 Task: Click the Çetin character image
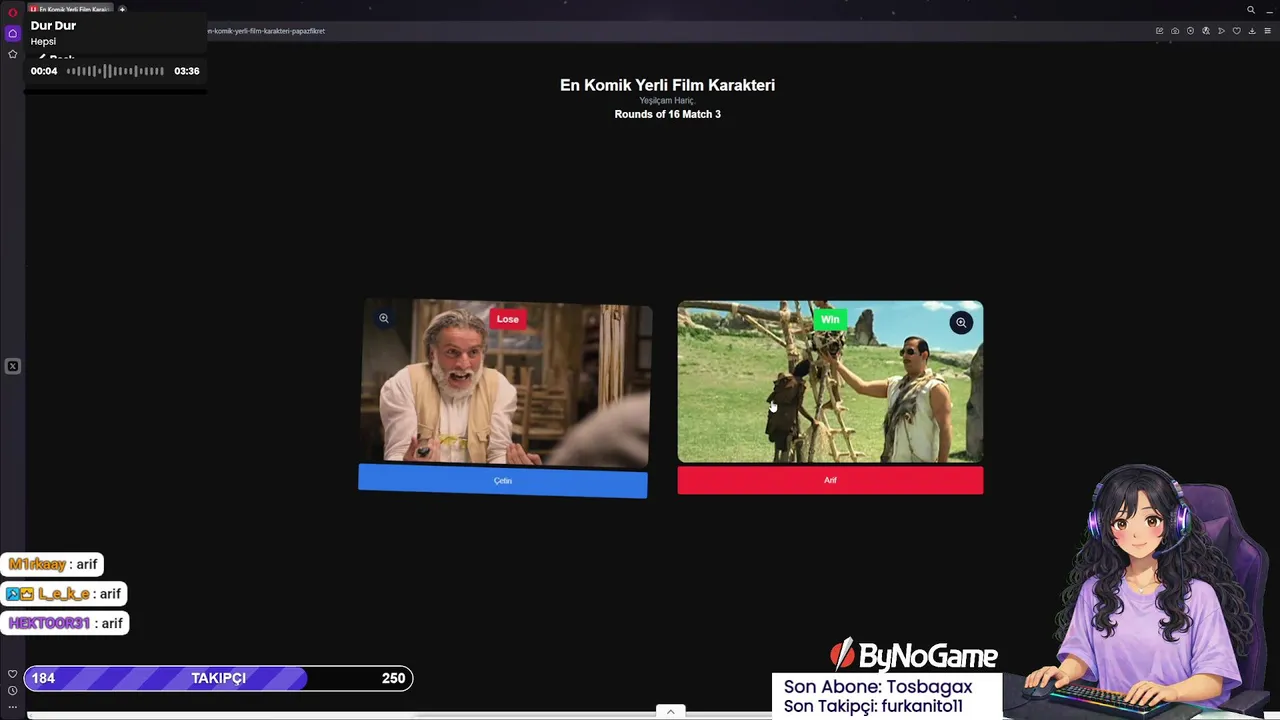tap(505, 385)
